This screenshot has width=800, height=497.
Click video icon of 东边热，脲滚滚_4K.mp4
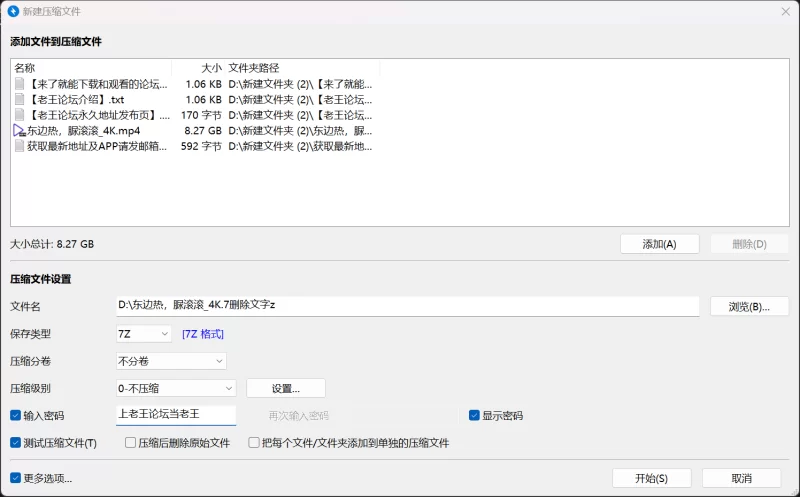(19, 131)
